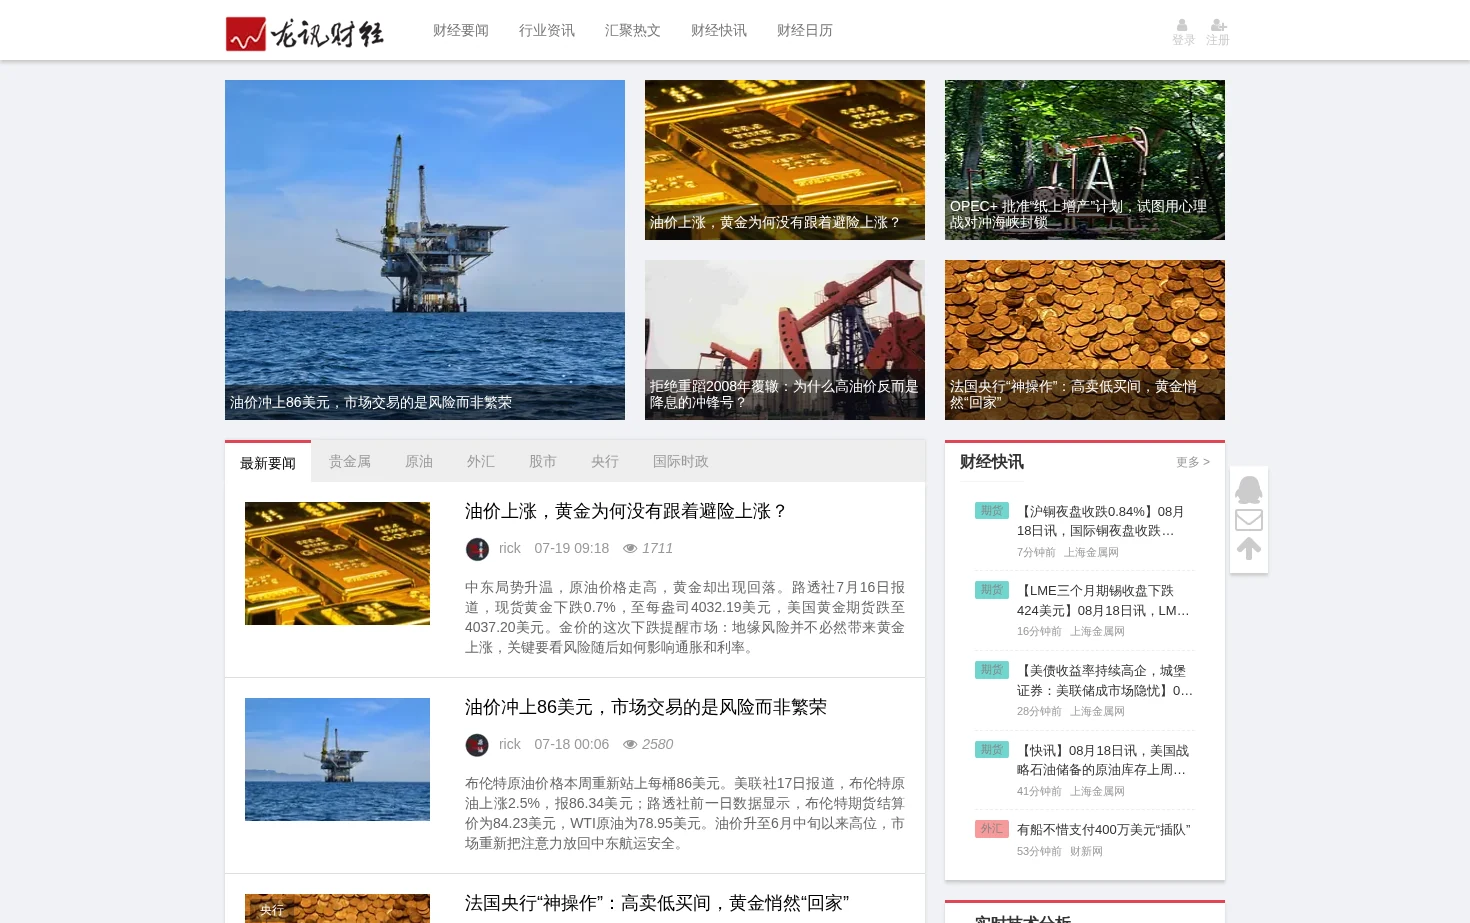Switch to the 原油 tab
This screenshot has height=923, width=1470.
[x=419, y=461]
